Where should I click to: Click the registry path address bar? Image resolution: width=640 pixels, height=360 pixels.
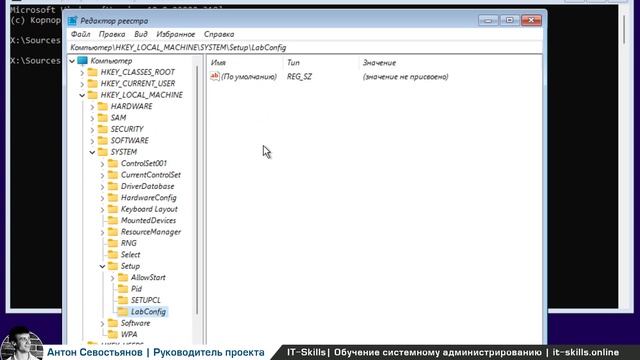(305, 47)
